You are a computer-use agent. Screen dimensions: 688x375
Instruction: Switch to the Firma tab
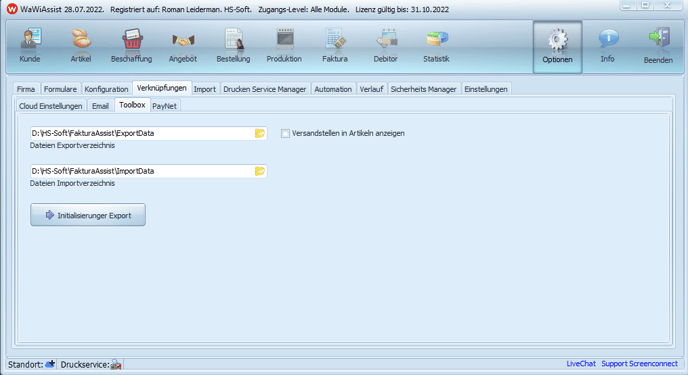tap(26, 89)
